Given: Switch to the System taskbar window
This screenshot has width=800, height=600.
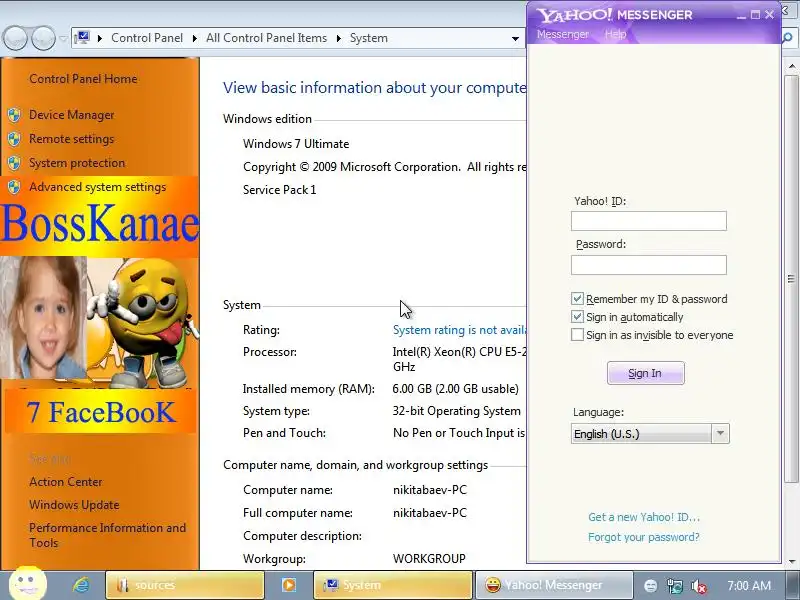Looking at the screenshot, I should click(393, 585).
